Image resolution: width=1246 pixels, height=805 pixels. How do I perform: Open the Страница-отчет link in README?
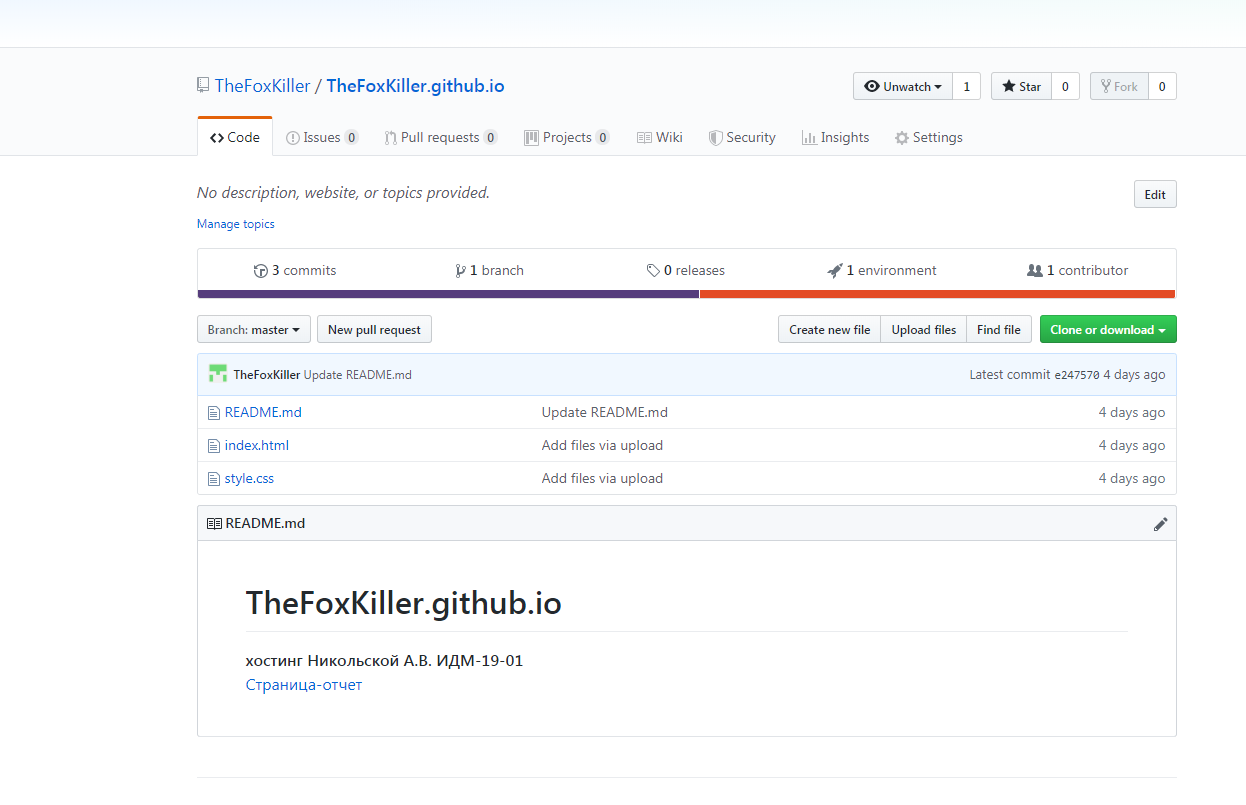(x=304, y=685)
